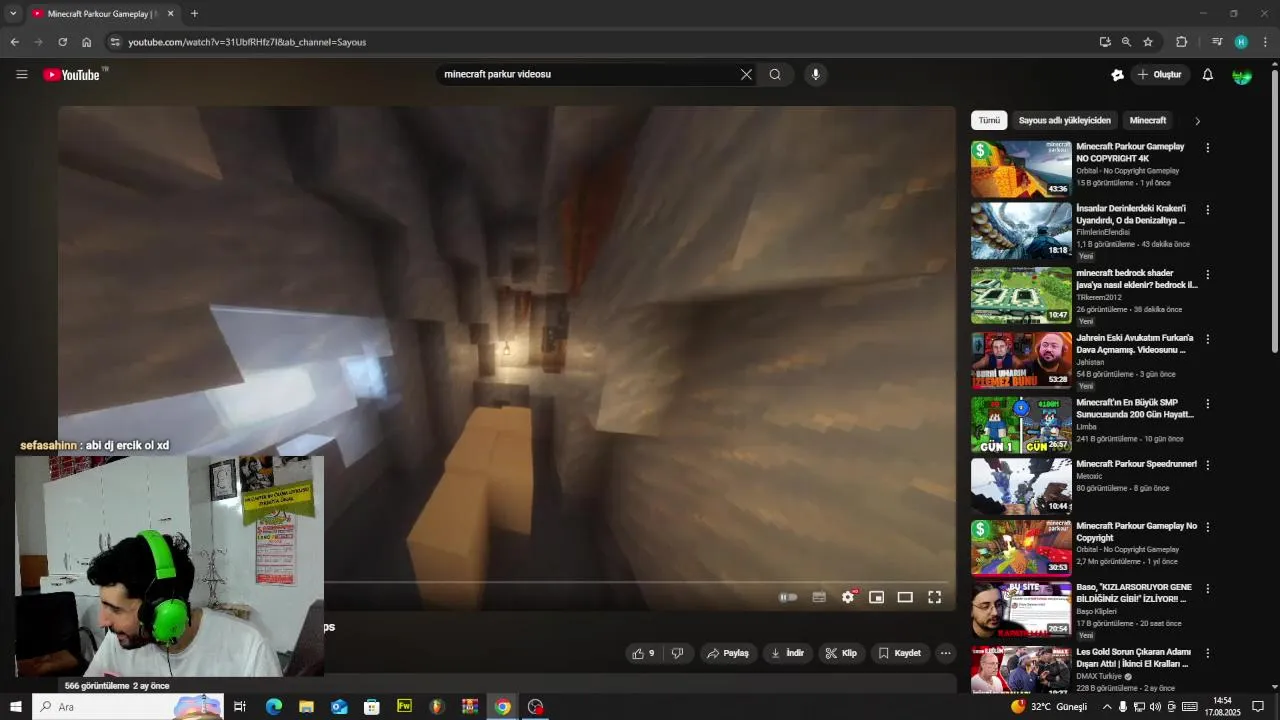Click the Kaydet save button
The width and height of the screenshot is (1280, 720).
click(899, 653)
